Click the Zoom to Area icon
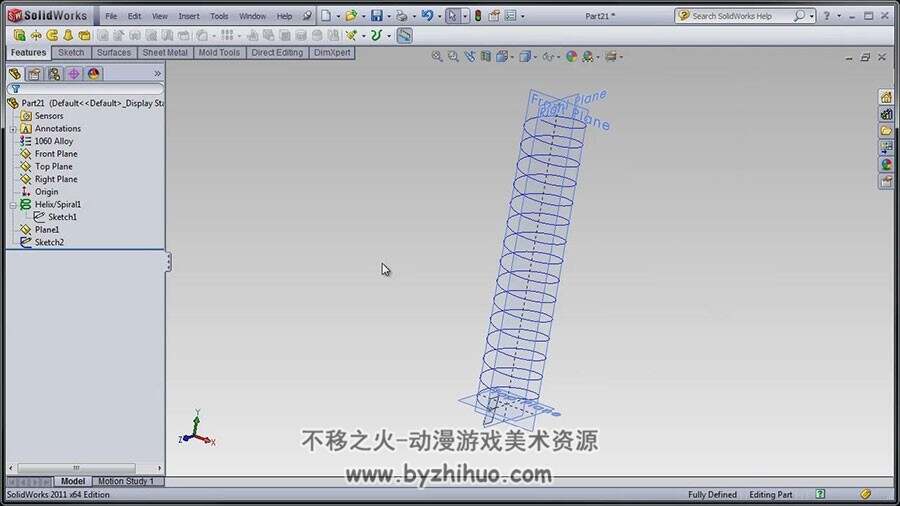The height and width of the screenshot is (506, 900). [453, 56]
